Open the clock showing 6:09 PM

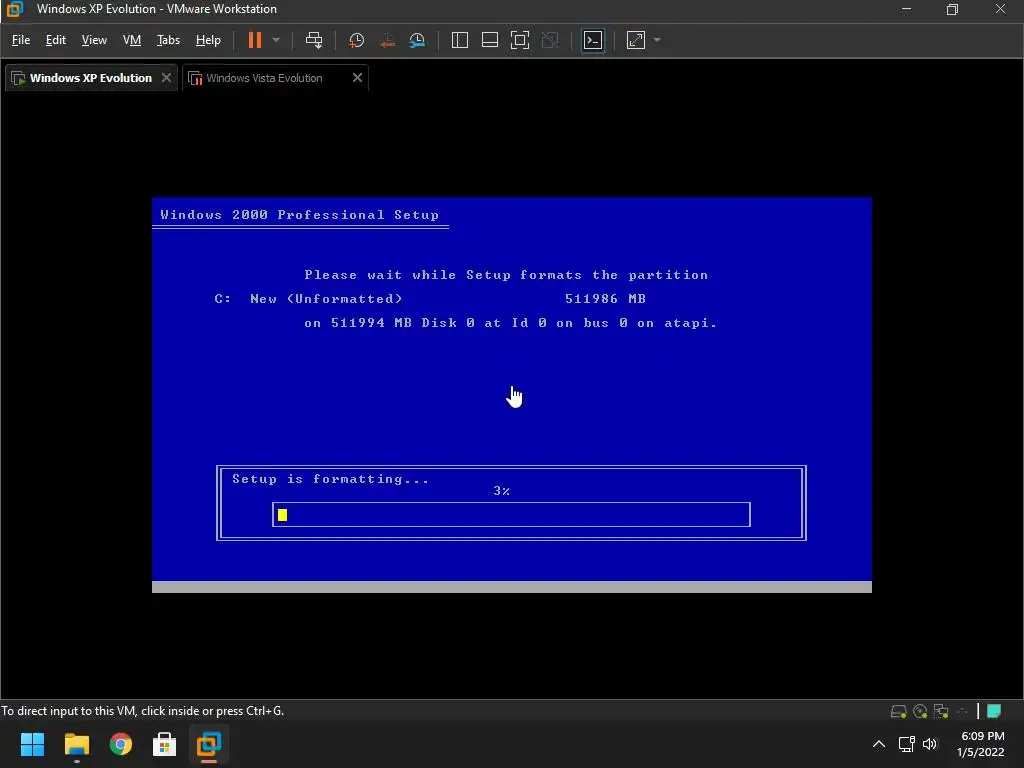point(981,744)
